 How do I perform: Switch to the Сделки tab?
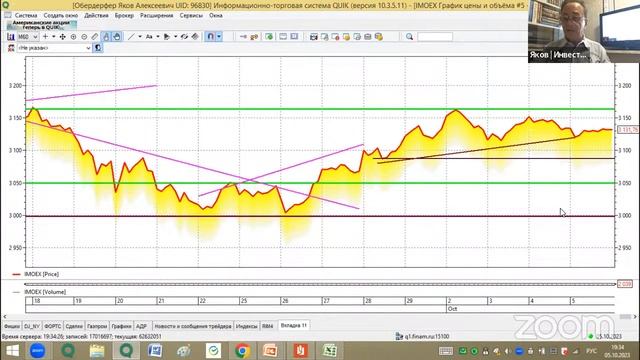[x=74, y=326]
